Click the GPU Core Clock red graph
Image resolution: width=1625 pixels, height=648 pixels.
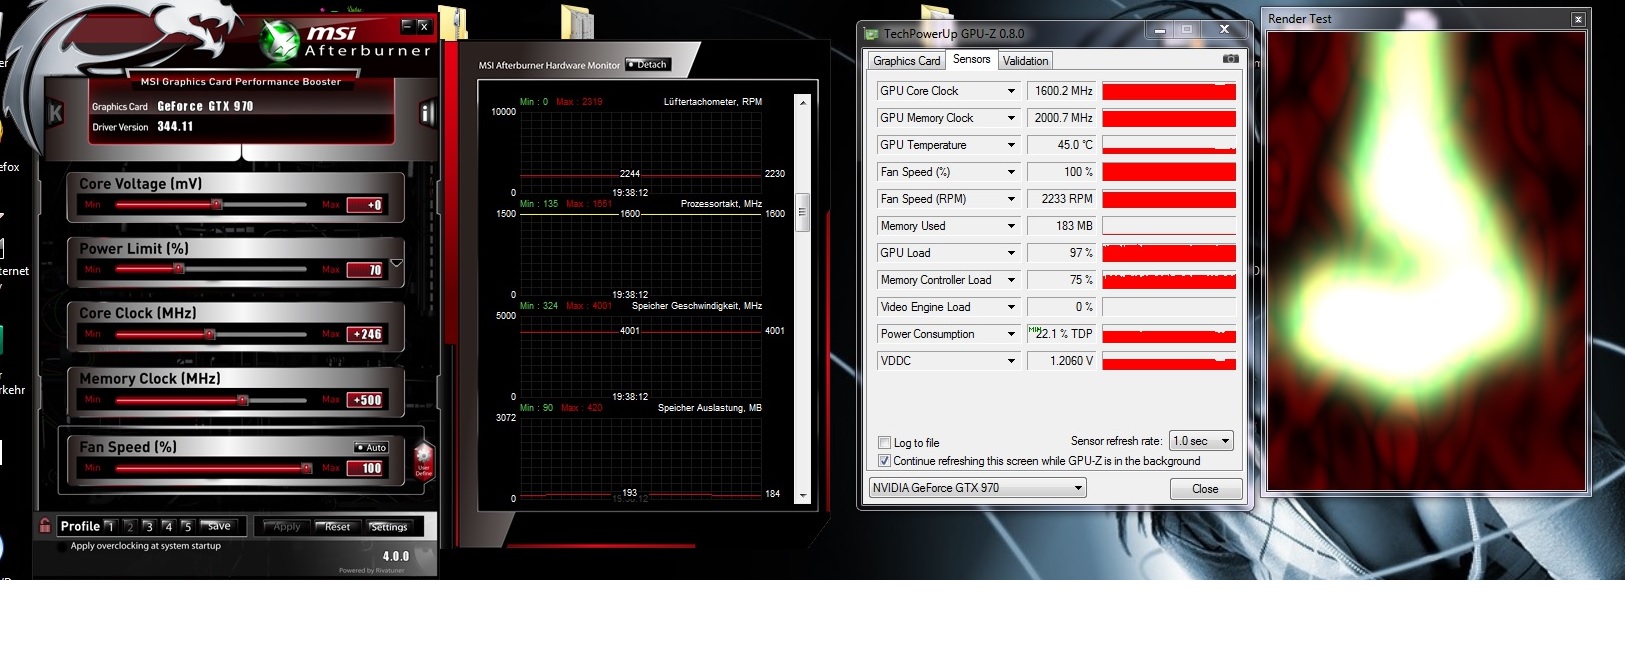coord(1169,91)
